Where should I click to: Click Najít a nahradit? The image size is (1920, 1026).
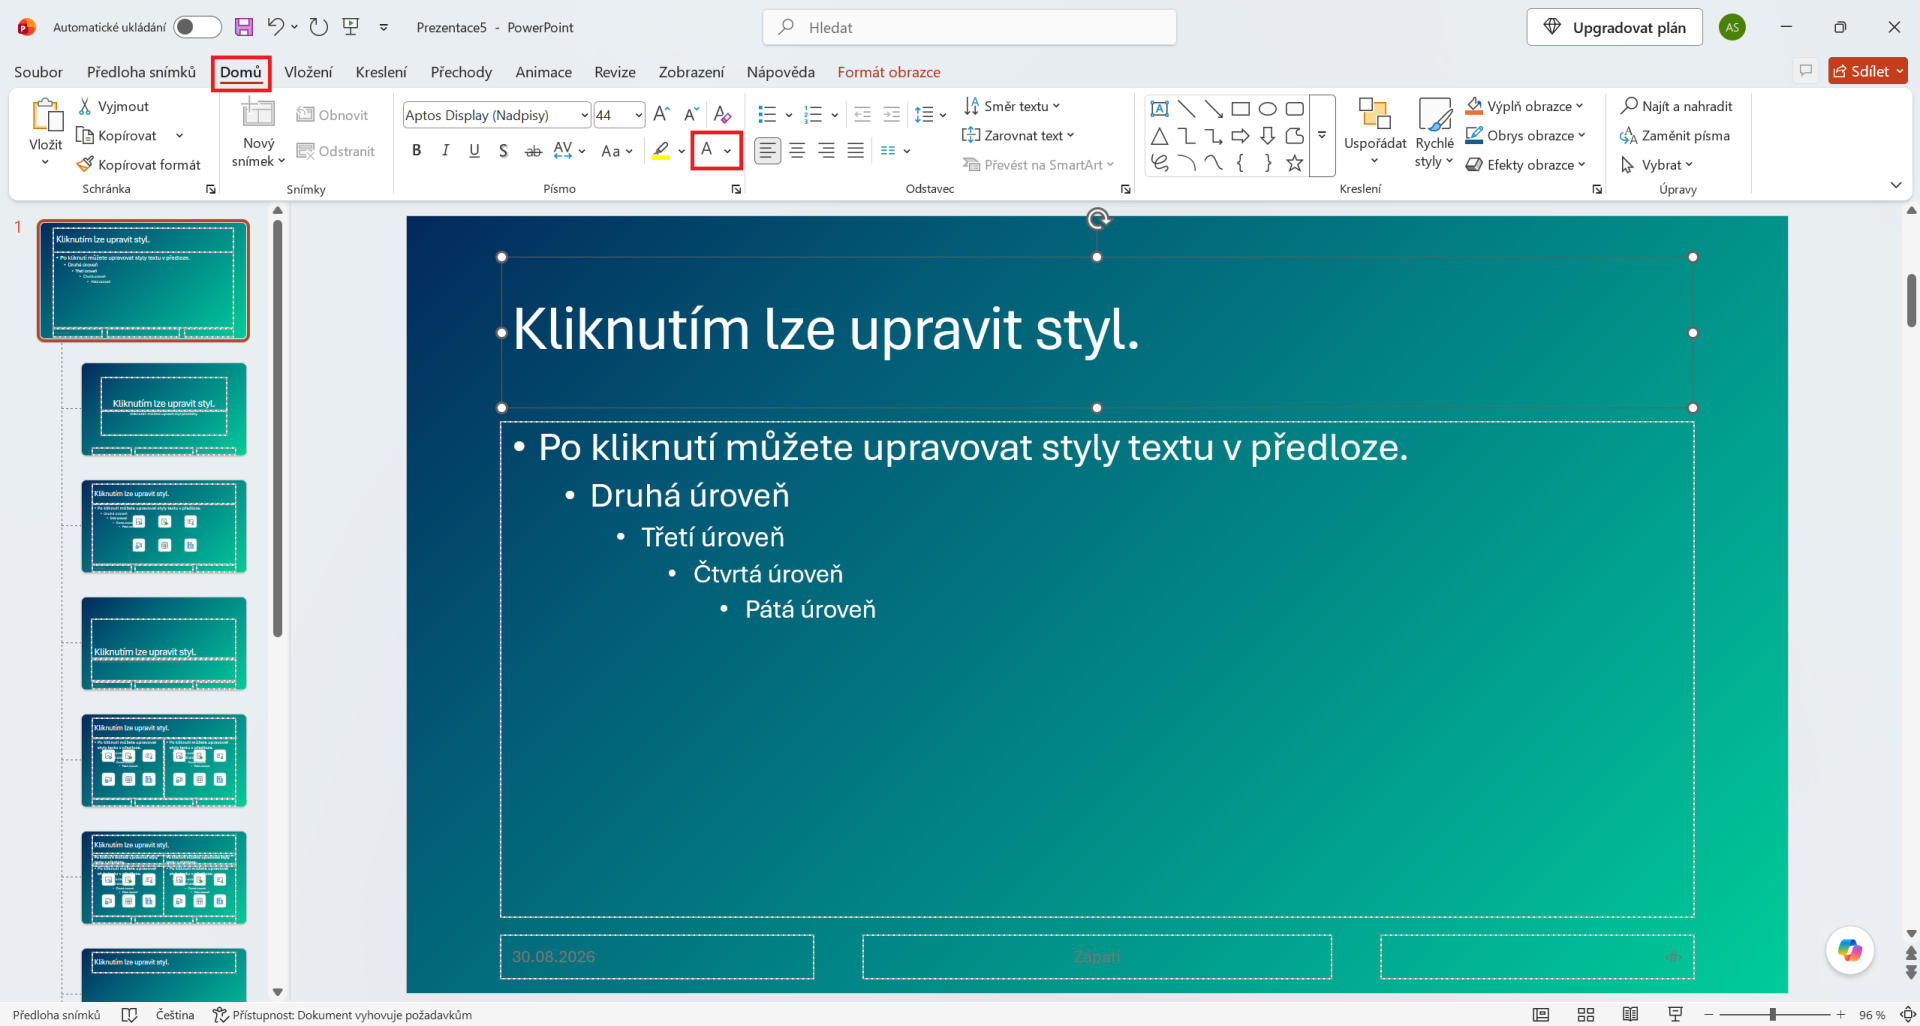[x=1676, y=106]
